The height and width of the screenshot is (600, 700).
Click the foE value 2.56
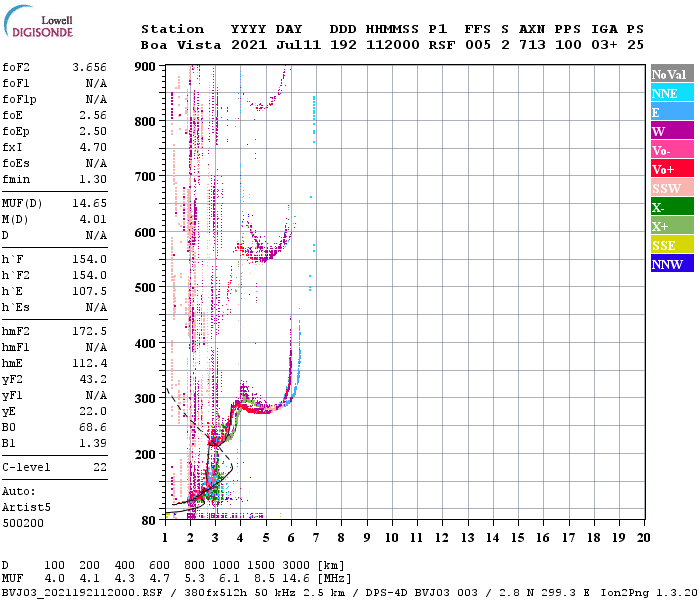point(93,115)
